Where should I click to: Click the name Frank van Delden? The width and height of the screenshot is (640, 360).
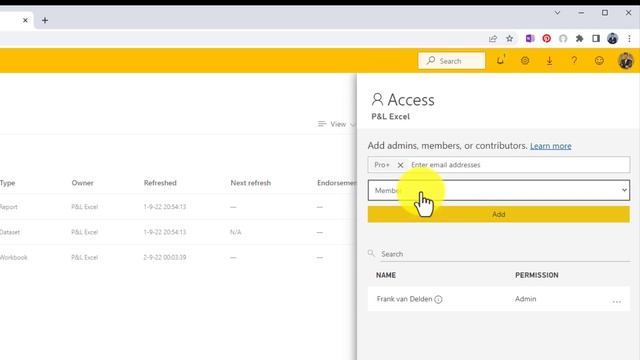coord(404,299)
